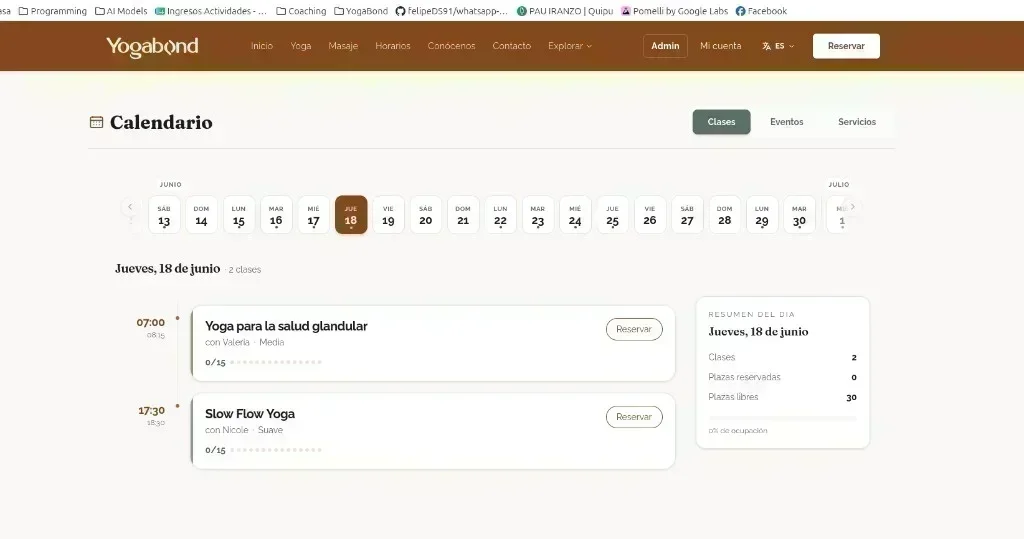Select Saturday 13 in date strip
The image size is (1024, 539).
coord(164,215)
